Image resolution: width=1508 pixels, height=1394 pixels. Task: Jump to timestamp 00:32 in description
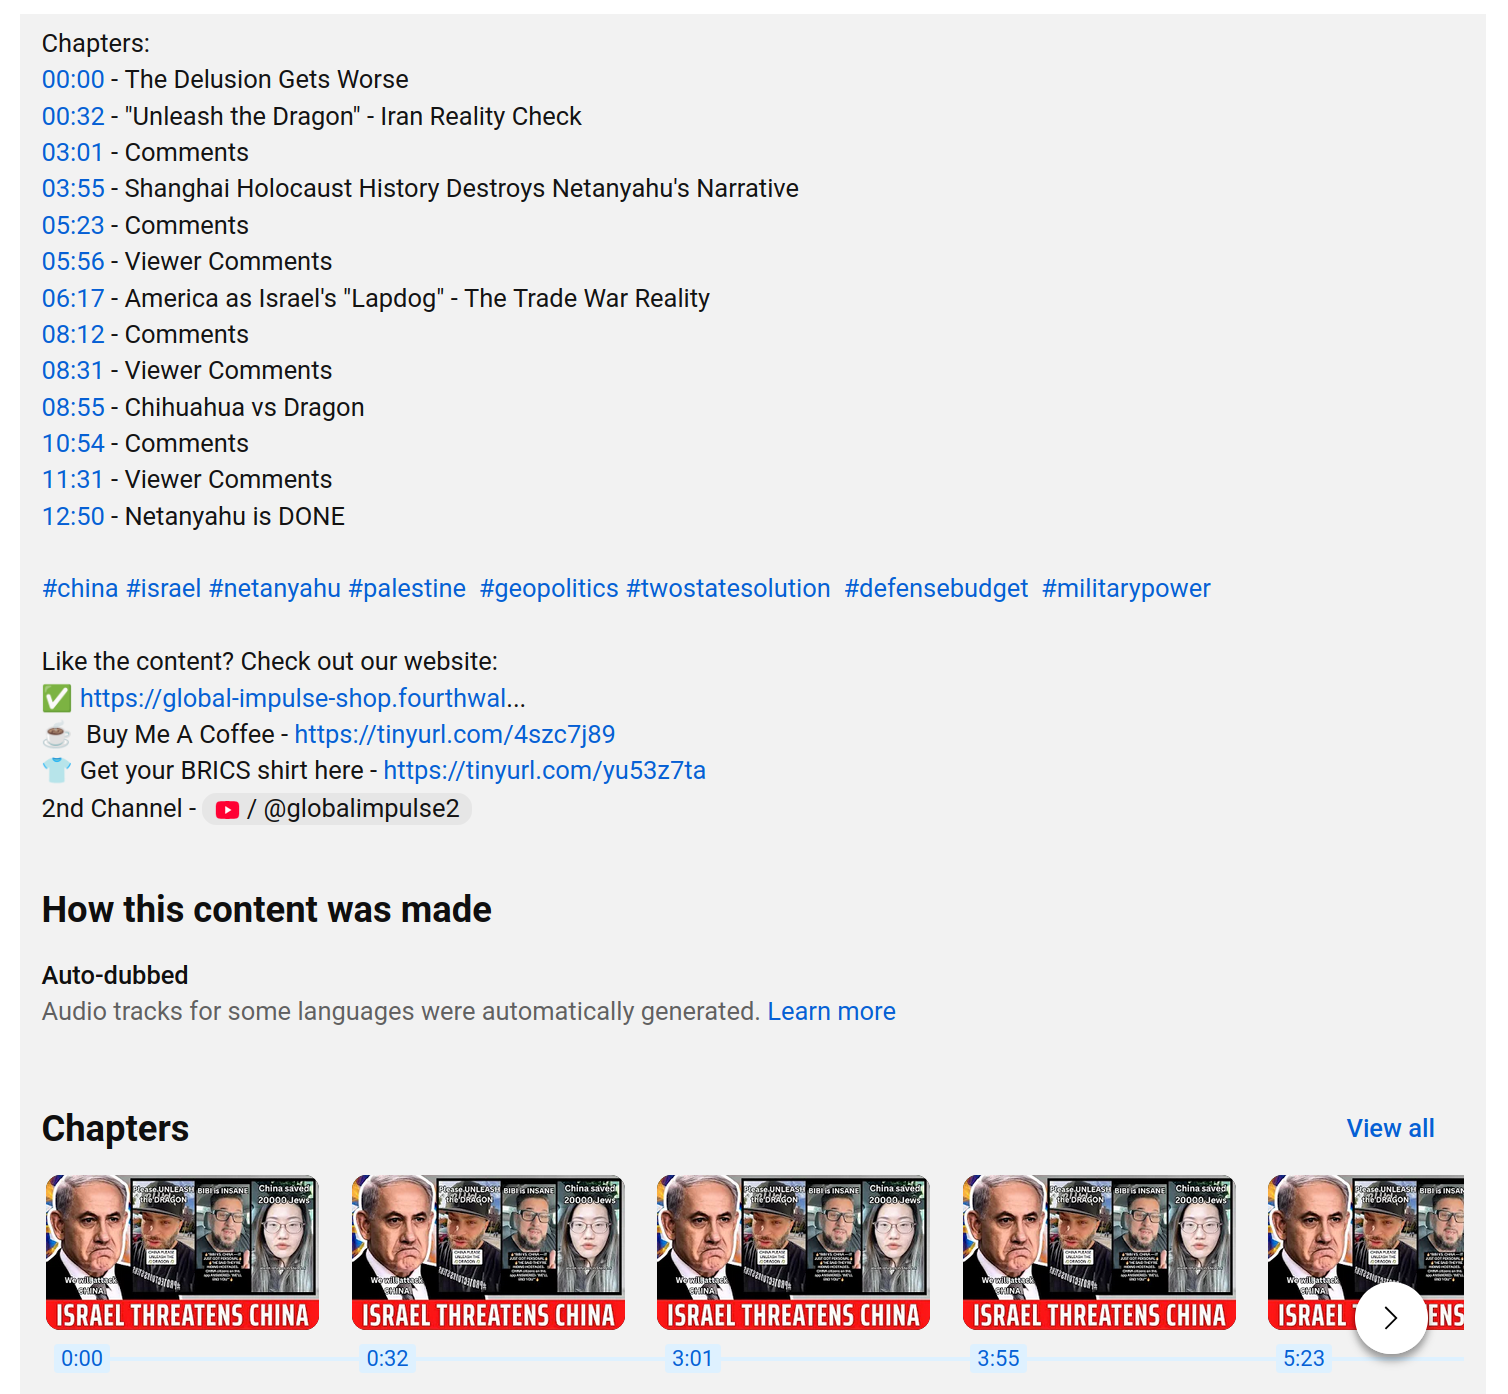(73, 116)
